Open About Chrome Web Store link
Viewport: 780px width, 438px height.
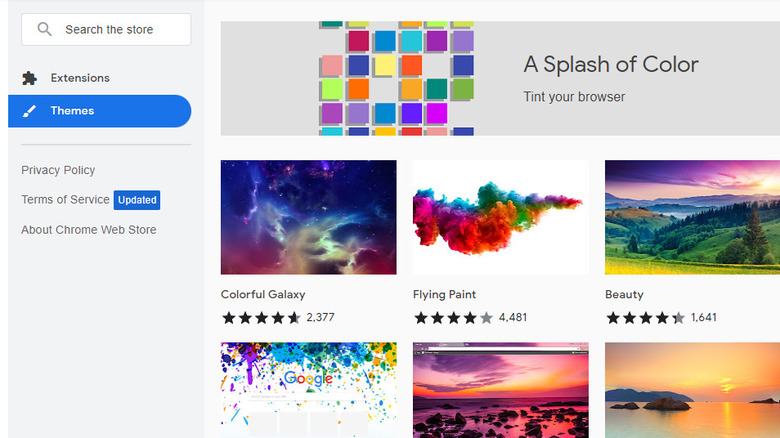coord(89,230)
